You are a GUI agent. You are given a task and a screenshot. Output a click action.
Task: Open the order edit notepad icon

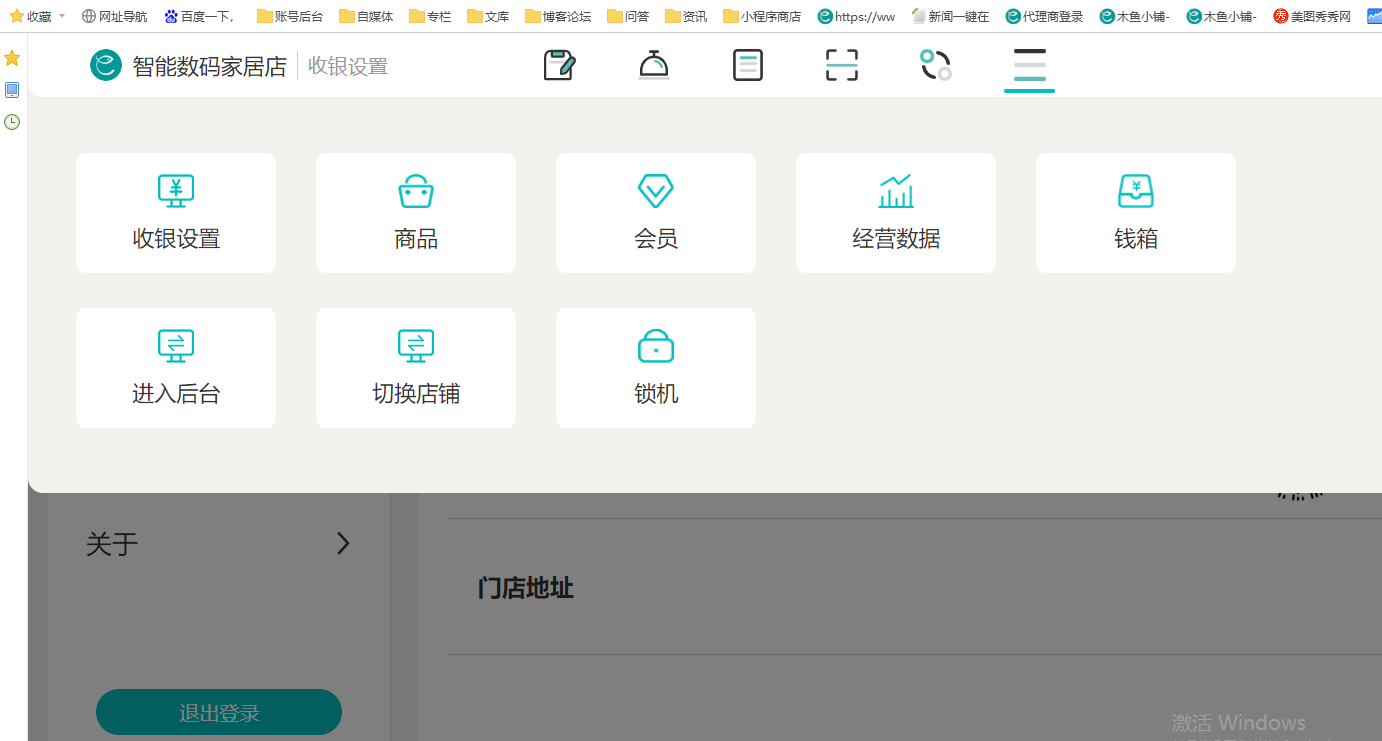click(559, 65)
